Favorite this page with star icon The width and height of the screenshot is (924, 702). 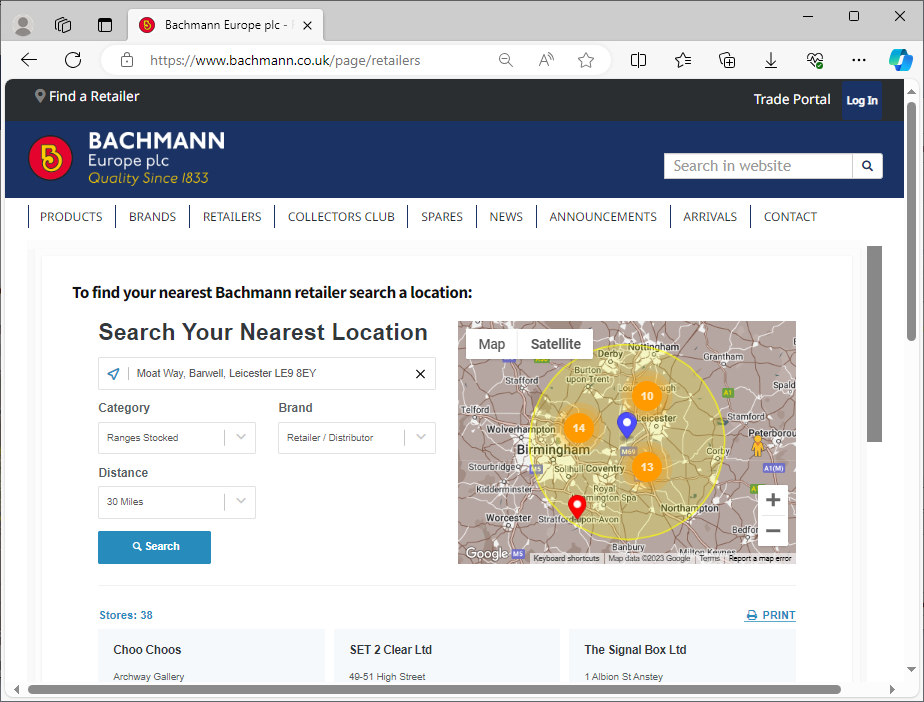(x=586, y=60)
